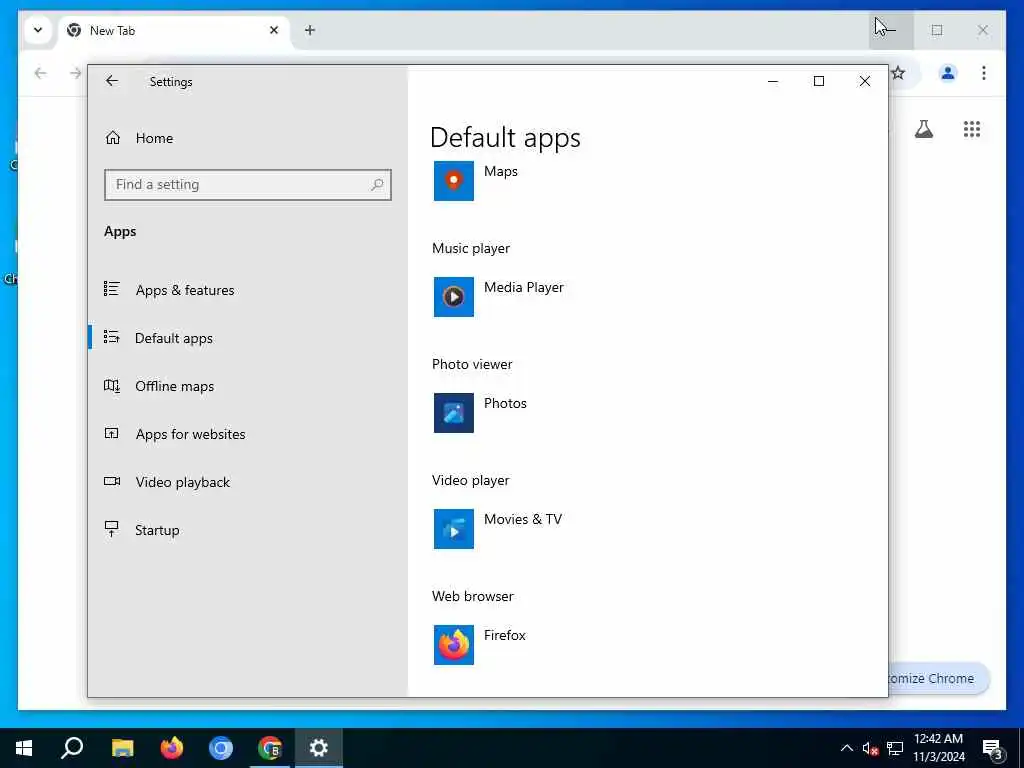Click the Movies & TV icon
The width and height of the screenshot is (1024, 768).
click(x=454, y=529)
